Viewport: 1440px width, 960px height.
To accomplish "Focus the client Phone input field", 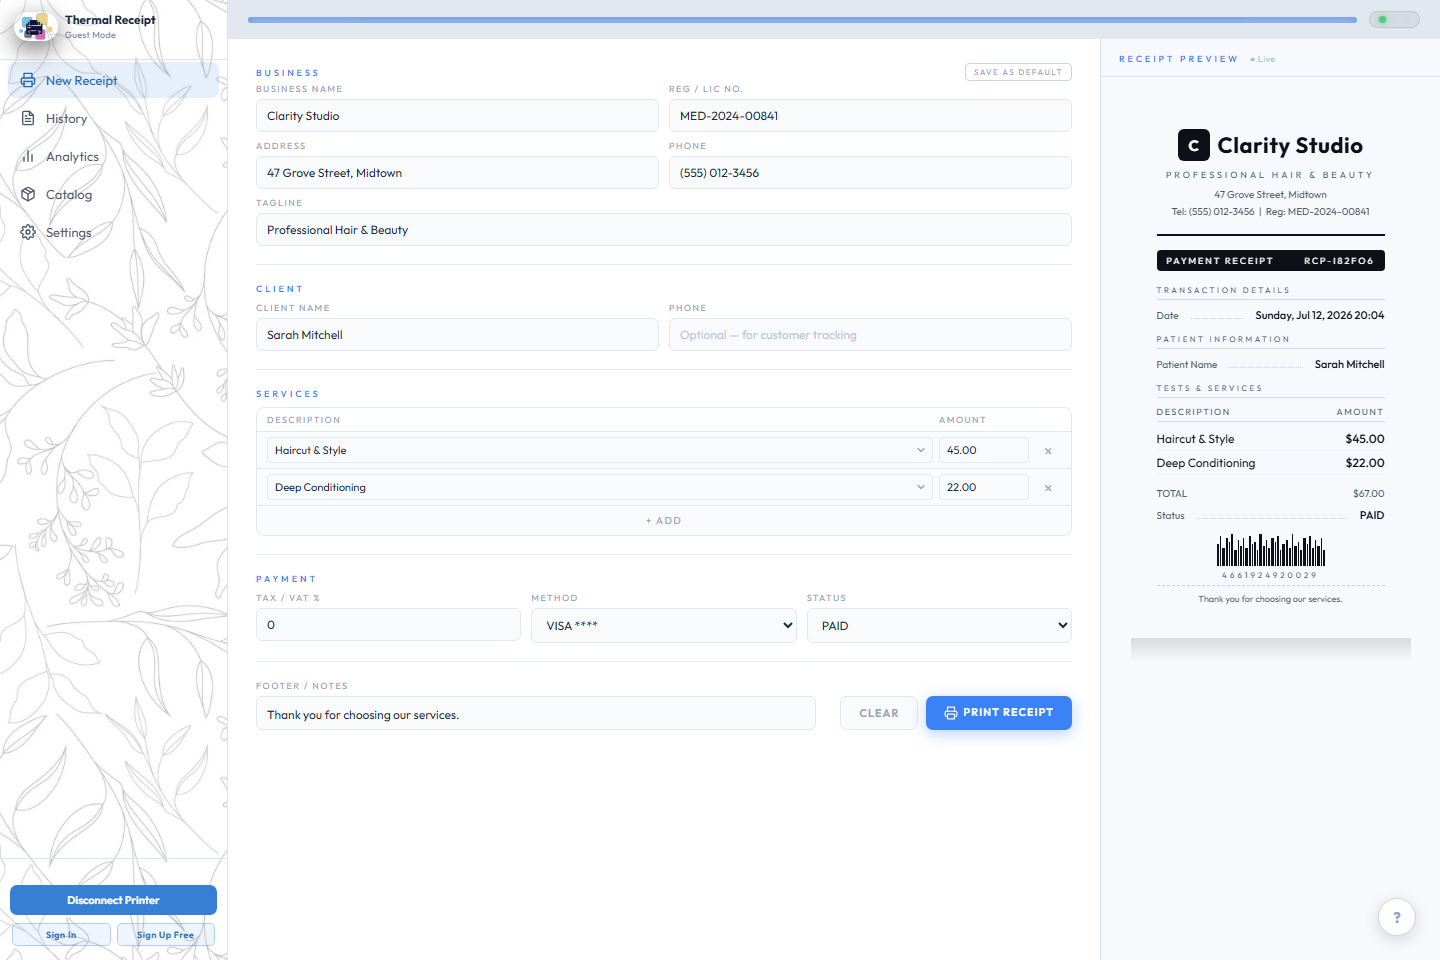I will (x=870, y=335).
